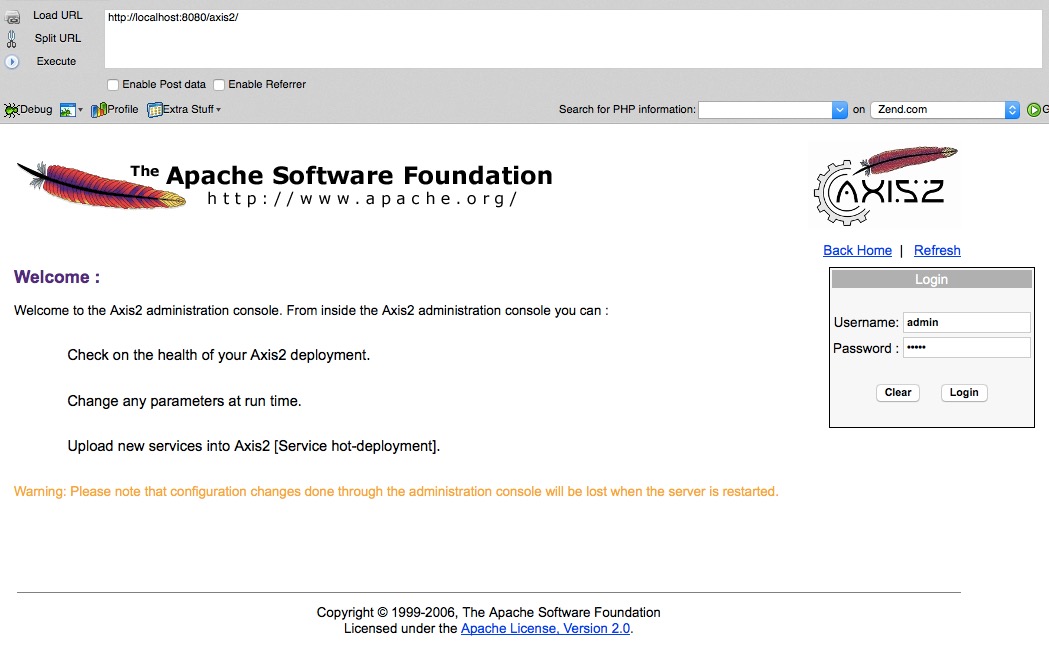Image resolution: width=1049 pixels, height=647 pixels.
Task: Click the Profile chart icon
Action: point(98,110)
